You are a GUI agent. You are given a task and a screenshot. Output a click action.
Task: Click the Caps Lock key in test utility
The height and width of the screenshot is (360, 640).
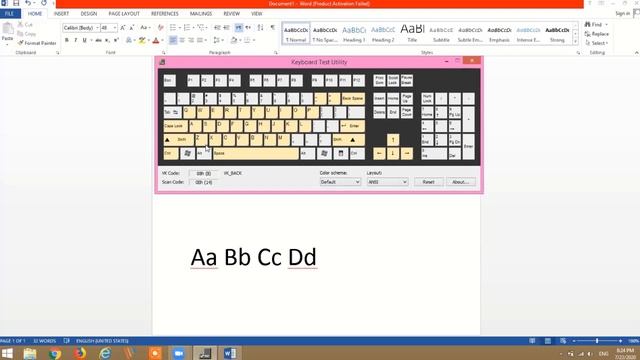(176, 126)
